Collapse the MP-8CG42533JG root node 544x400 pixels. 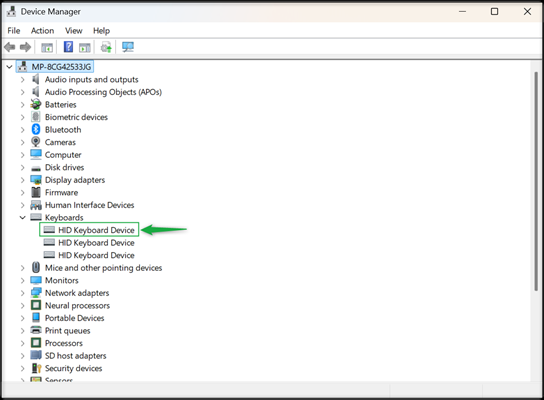9,67
